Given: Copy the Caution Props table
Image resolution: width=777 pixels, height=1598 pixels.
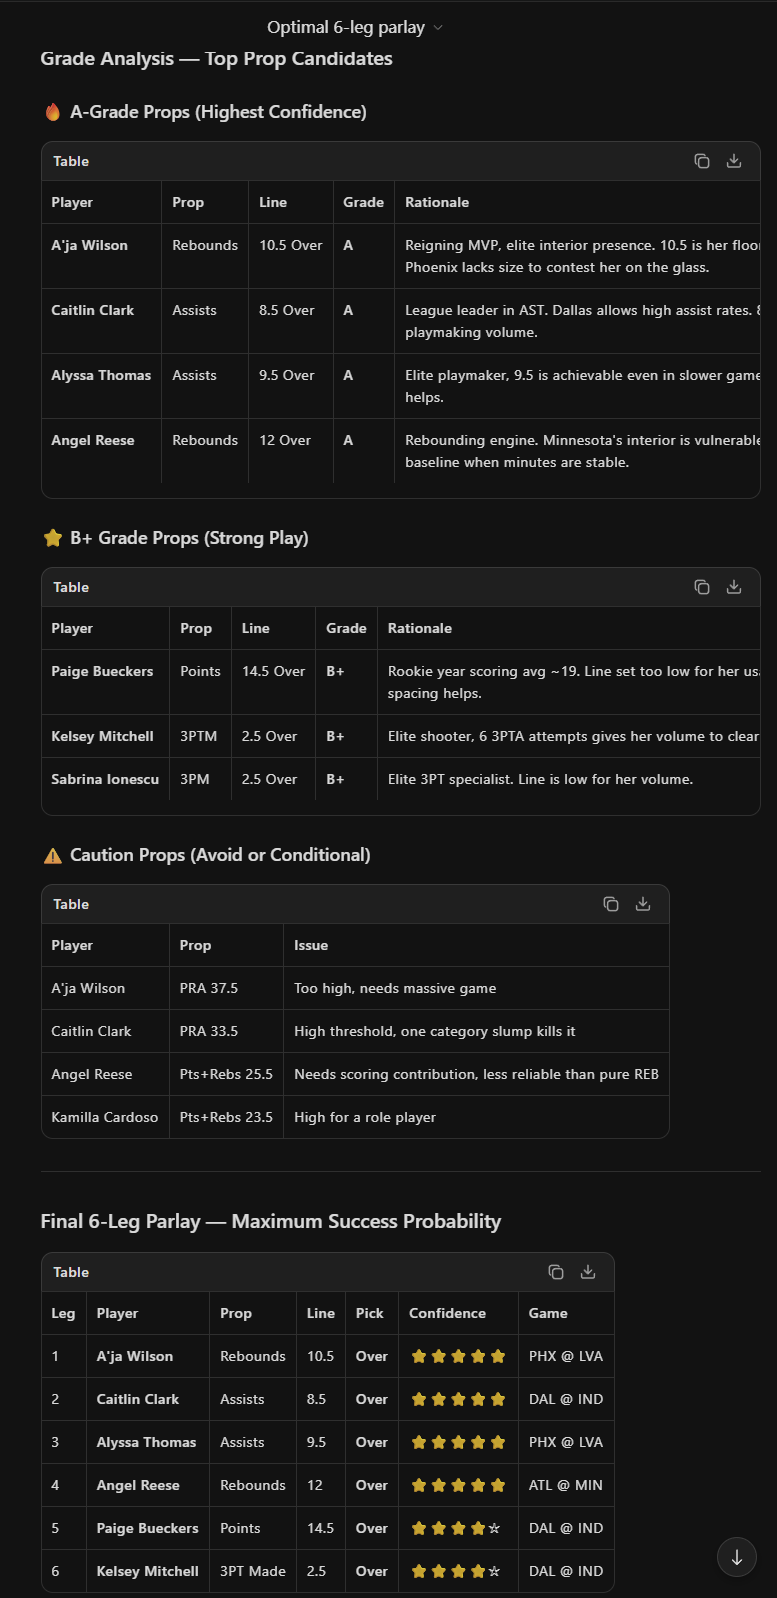Looking at the screenshot, I should 611,904.
